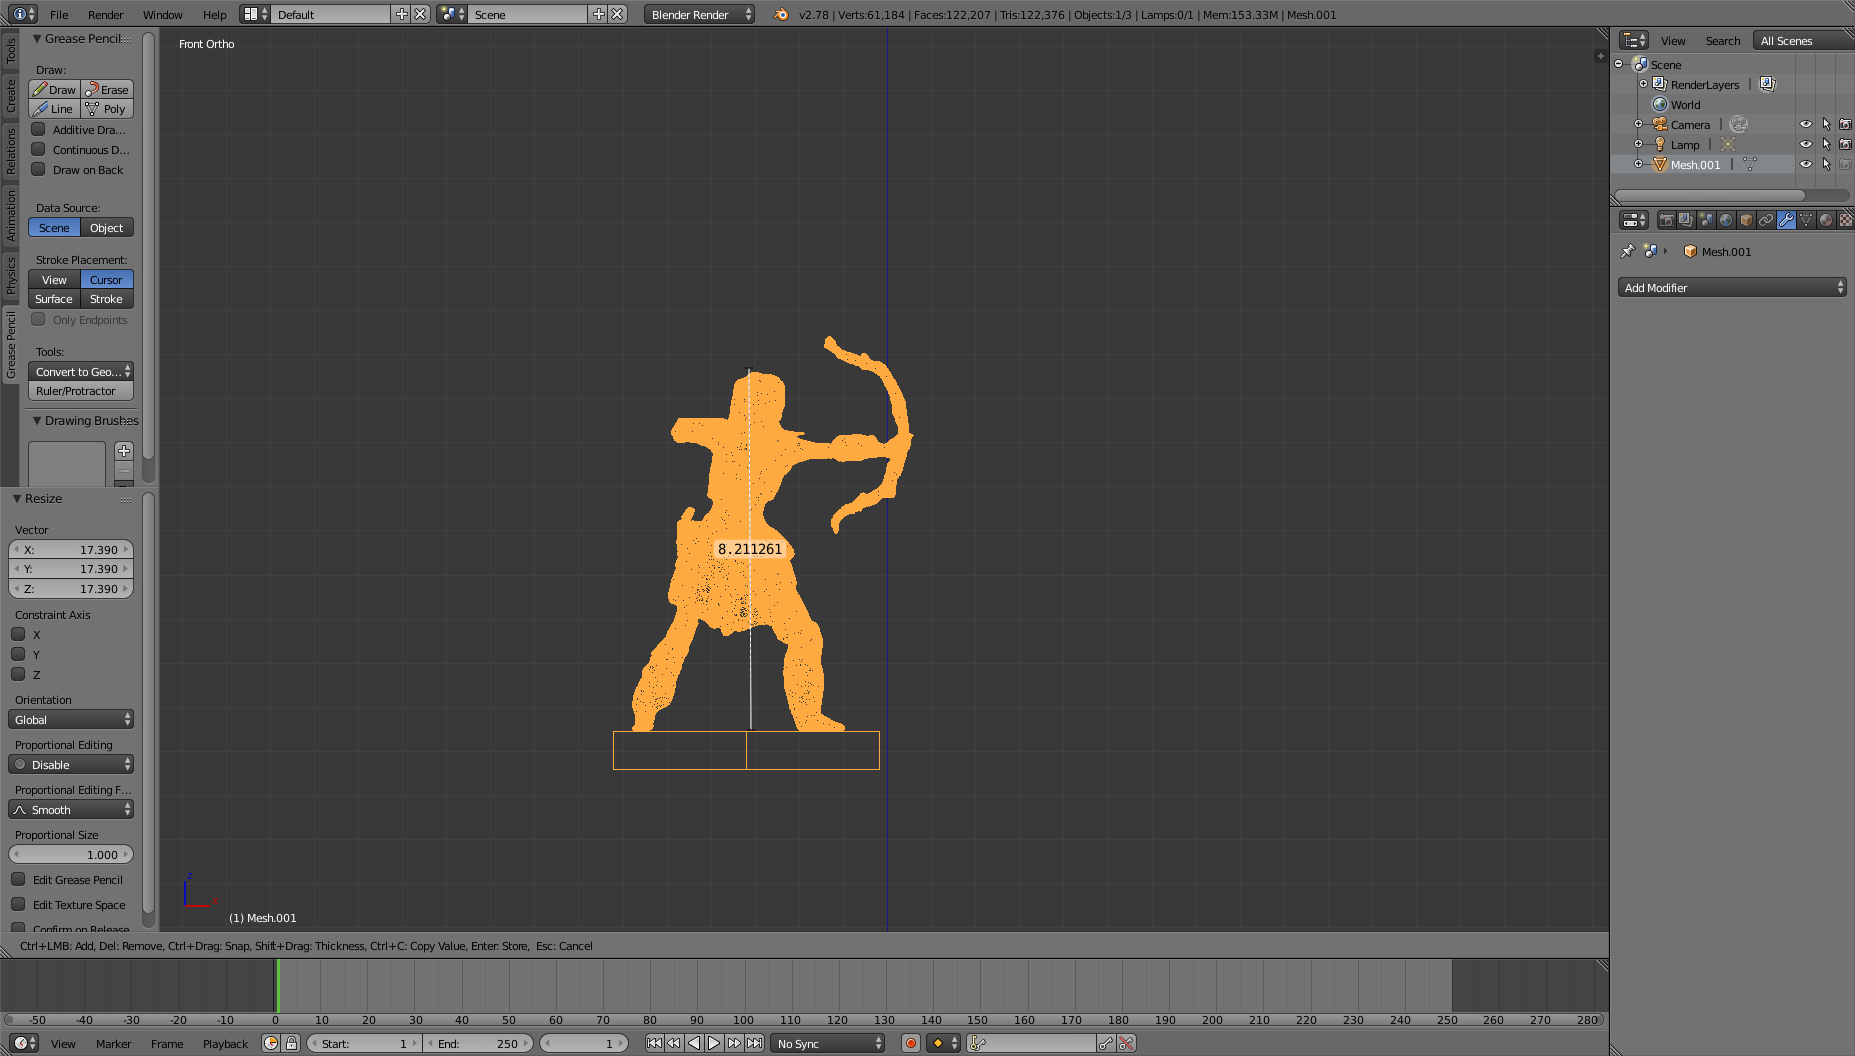Click the red record keyframe button
The height and width of the screenshot is (1056, 1855).
coord(911,1043)
